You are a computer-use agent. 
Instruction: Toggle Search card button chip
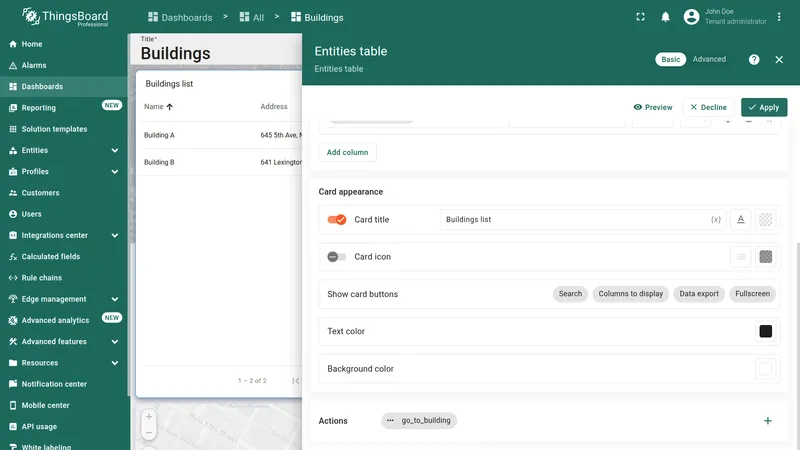pyautogui.click(x=570, y=294)
